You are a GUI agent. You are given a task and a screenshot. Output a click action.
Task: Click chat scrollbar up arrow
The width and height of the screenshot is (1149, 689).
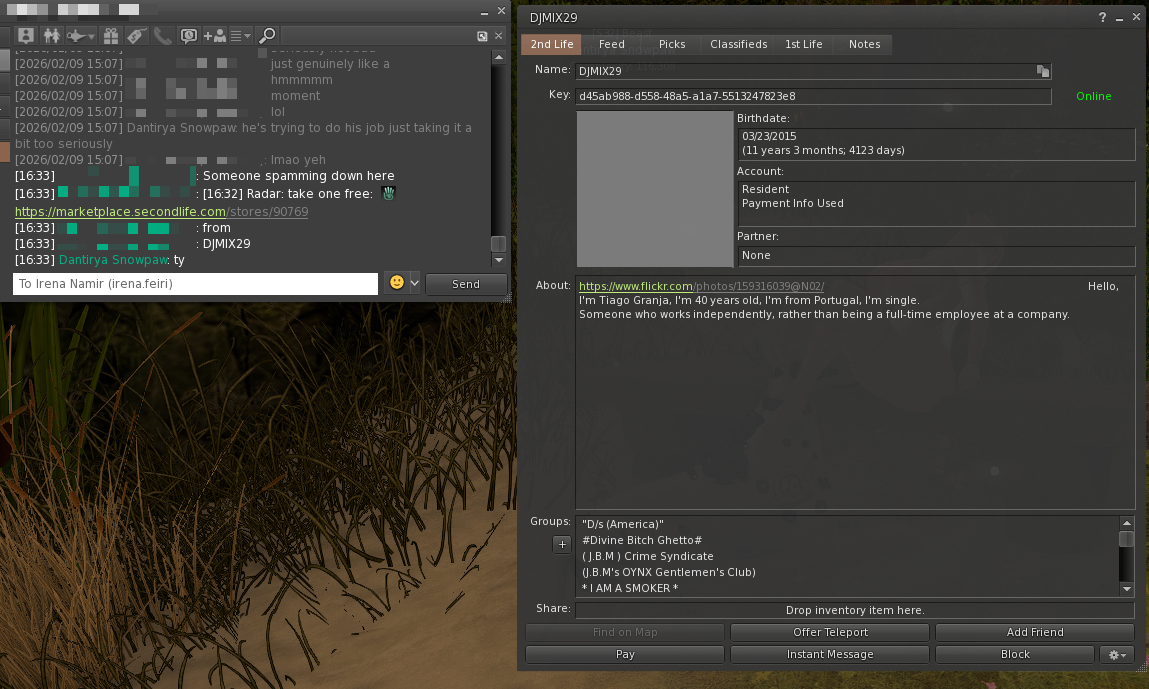[x=498, y=57]
